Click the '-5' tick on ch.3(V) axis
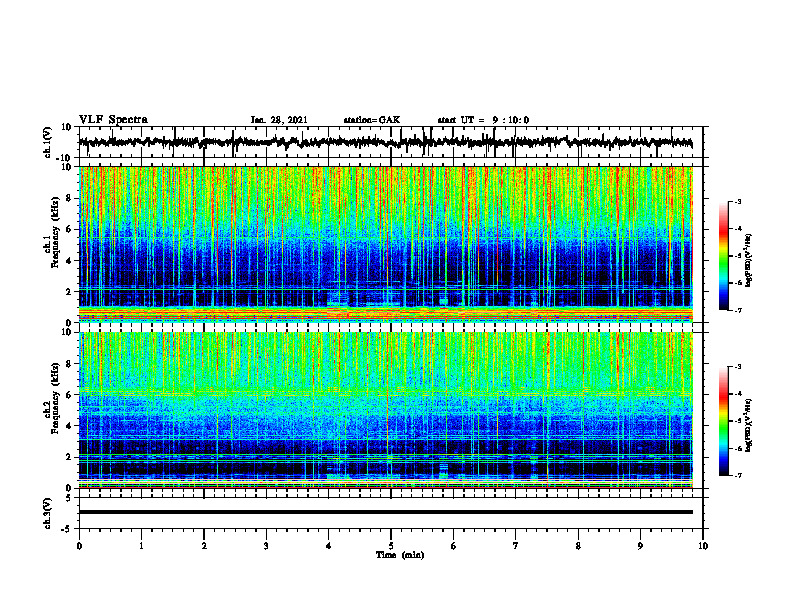The image size is (792, 612). (68, 529)
